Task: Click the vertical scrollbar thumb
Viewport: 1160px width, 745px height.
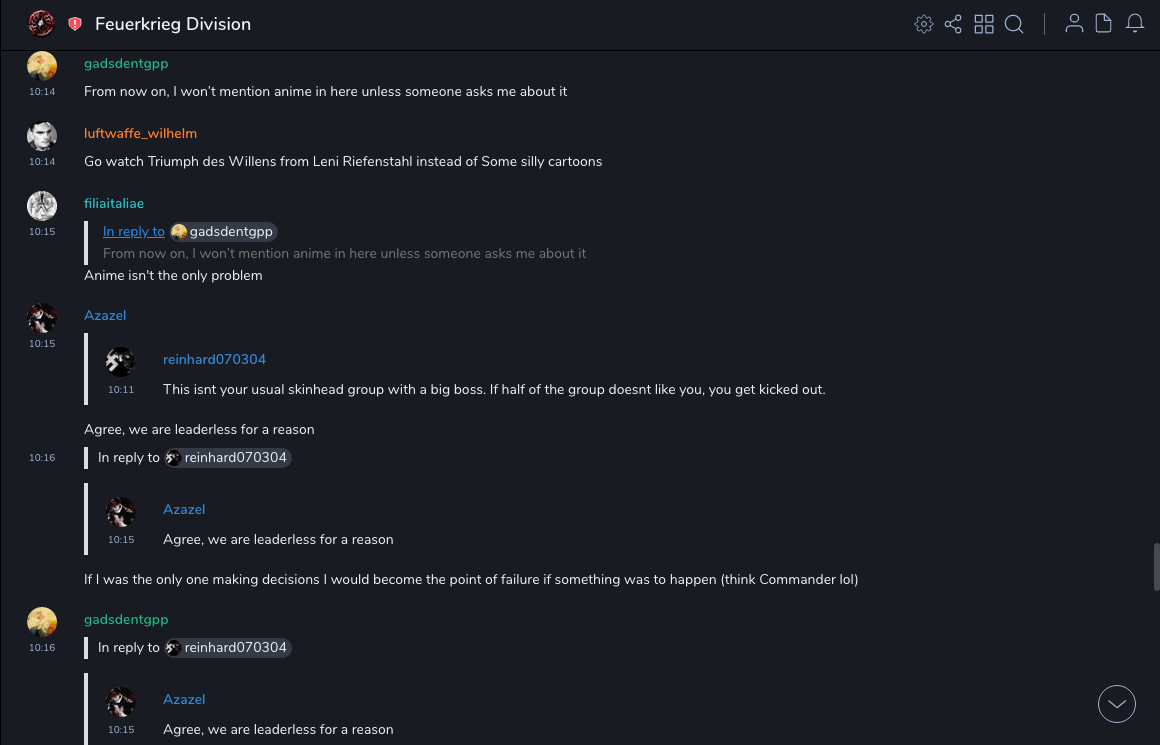Action: tap(1156, 567)
